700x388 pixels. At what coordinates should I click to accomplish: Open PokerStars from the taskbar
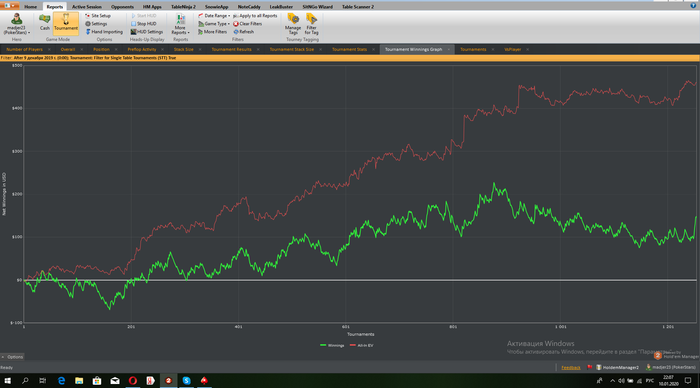point(204,380)
